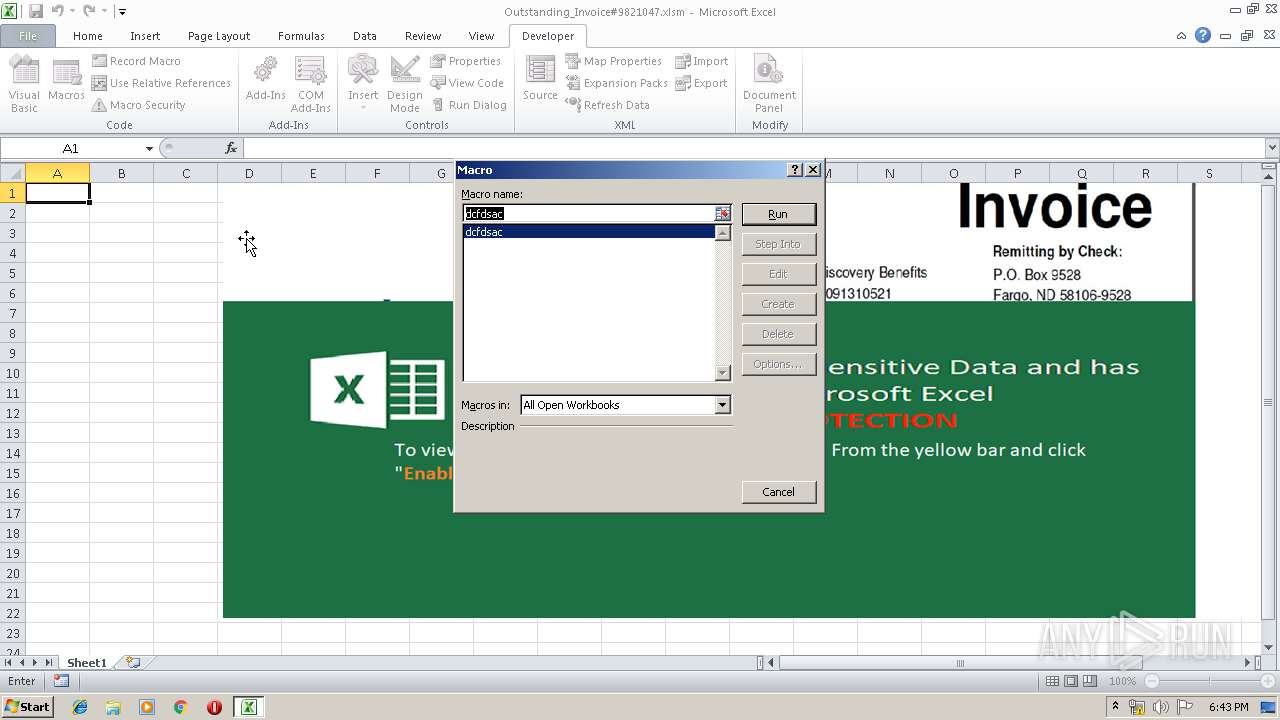Click the 100% zoom level

pos(1122,681)
